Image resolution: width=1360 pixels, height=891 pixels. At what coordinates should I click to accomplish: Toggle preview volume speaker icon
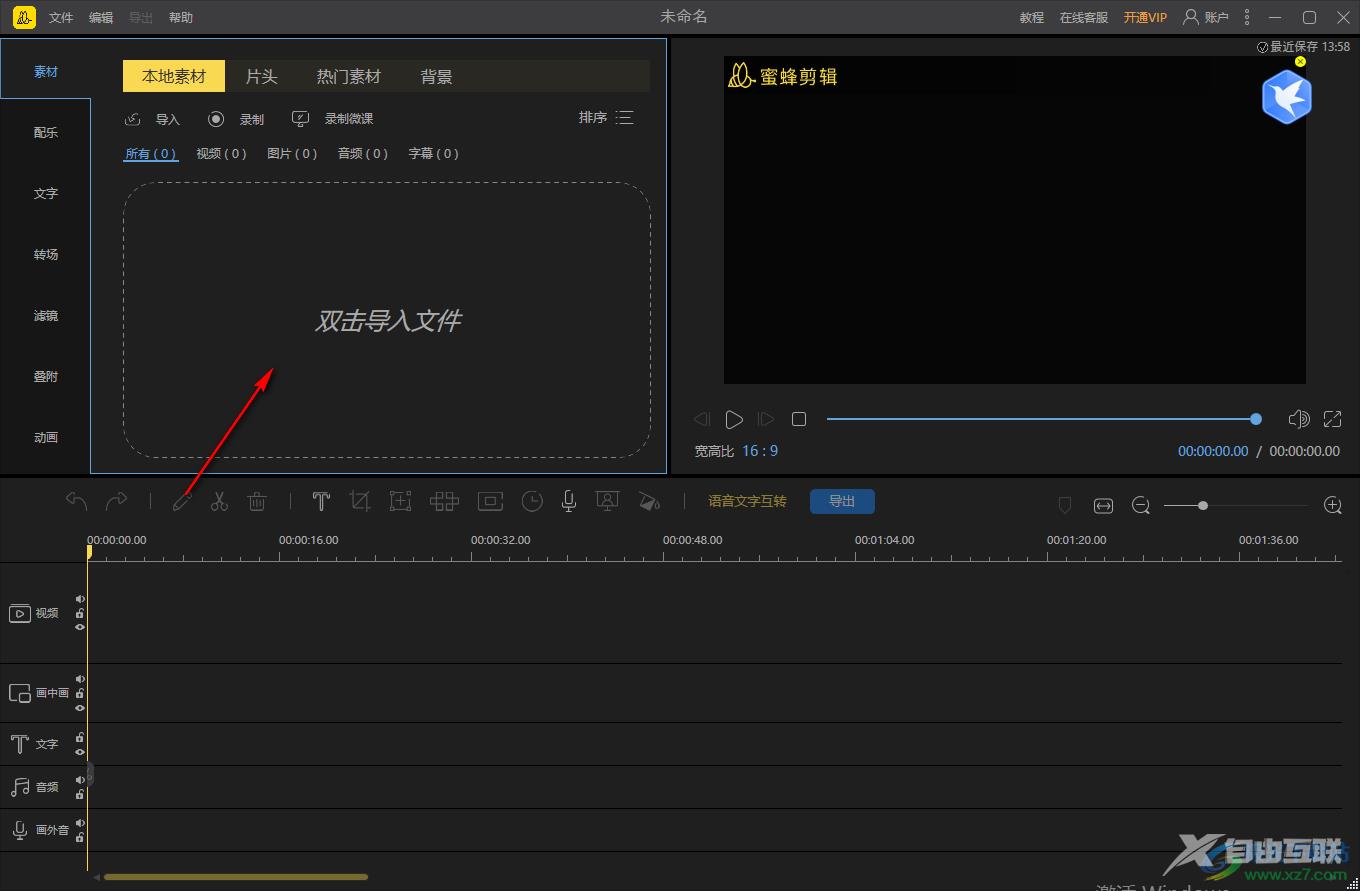coord(1299,419)
